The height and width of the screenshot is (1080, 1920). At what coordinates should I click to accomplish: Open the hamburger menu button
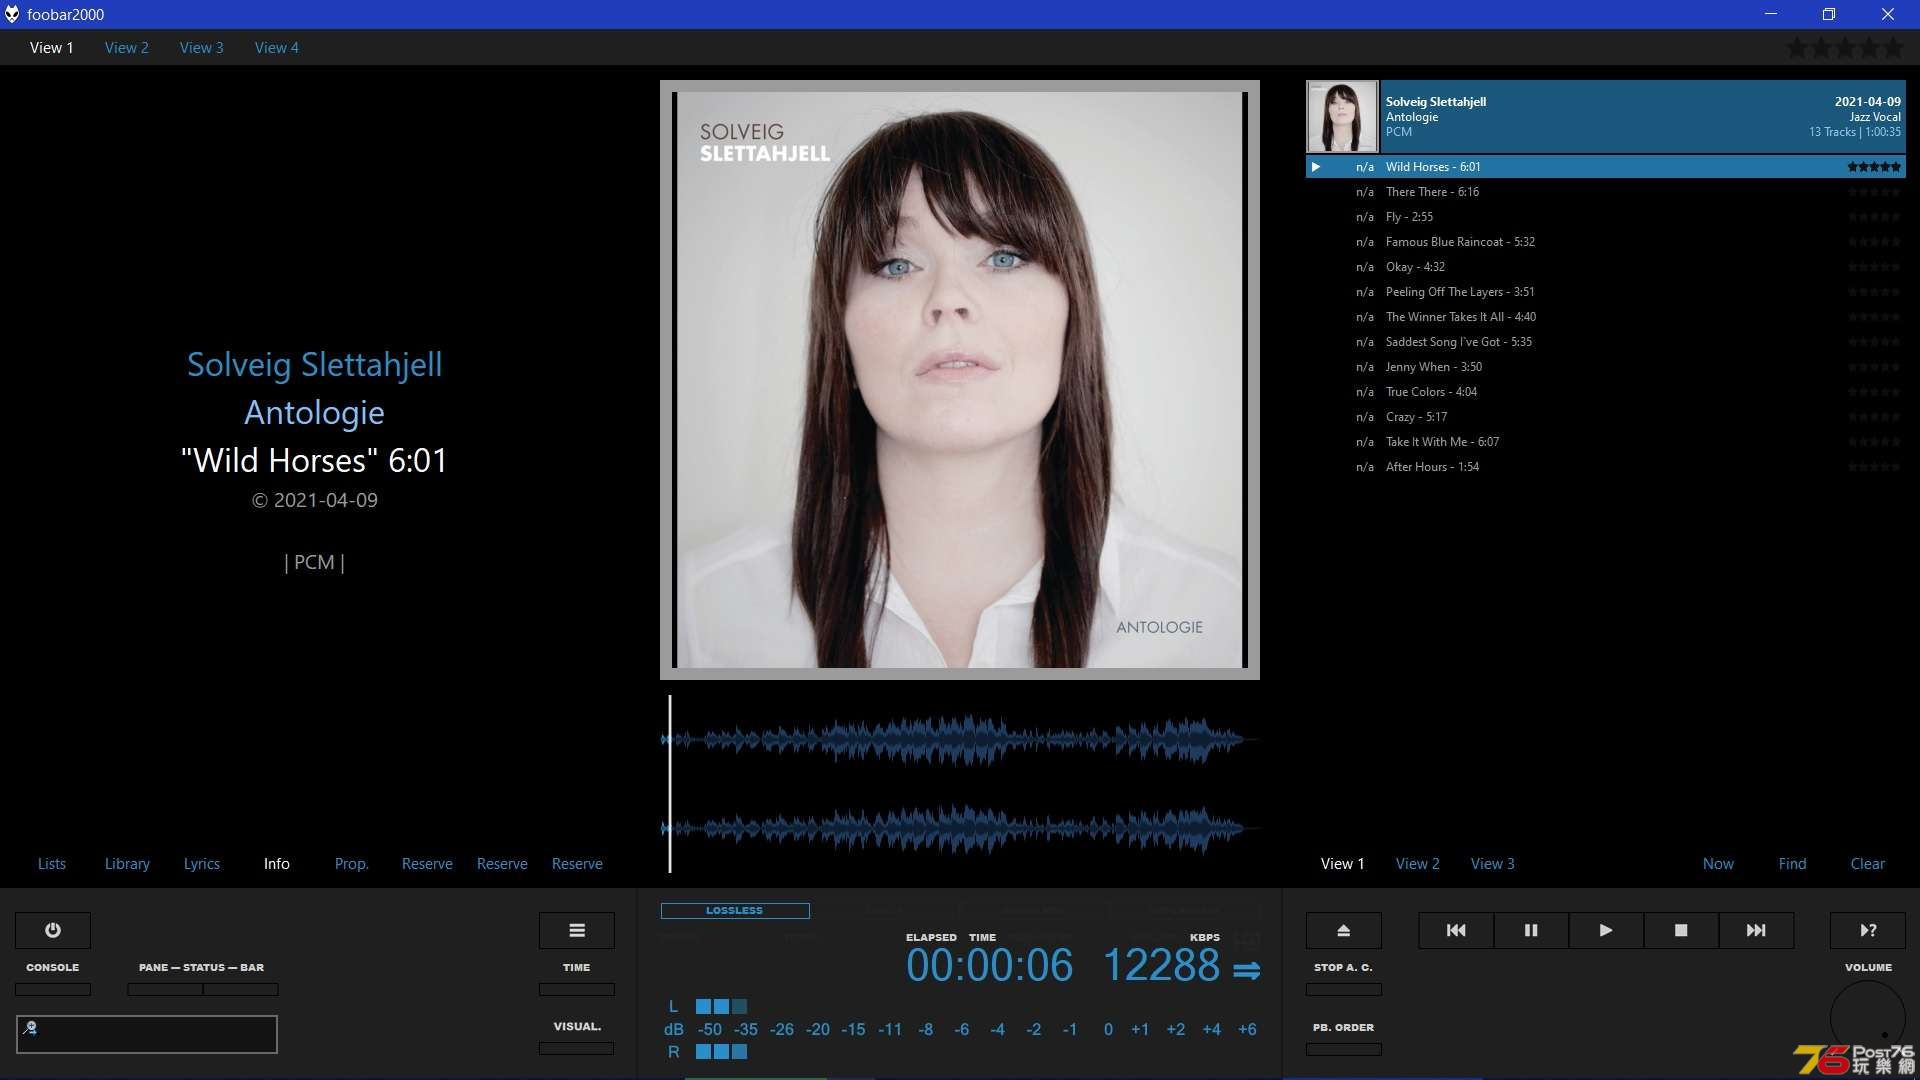(x=577, y=930)
